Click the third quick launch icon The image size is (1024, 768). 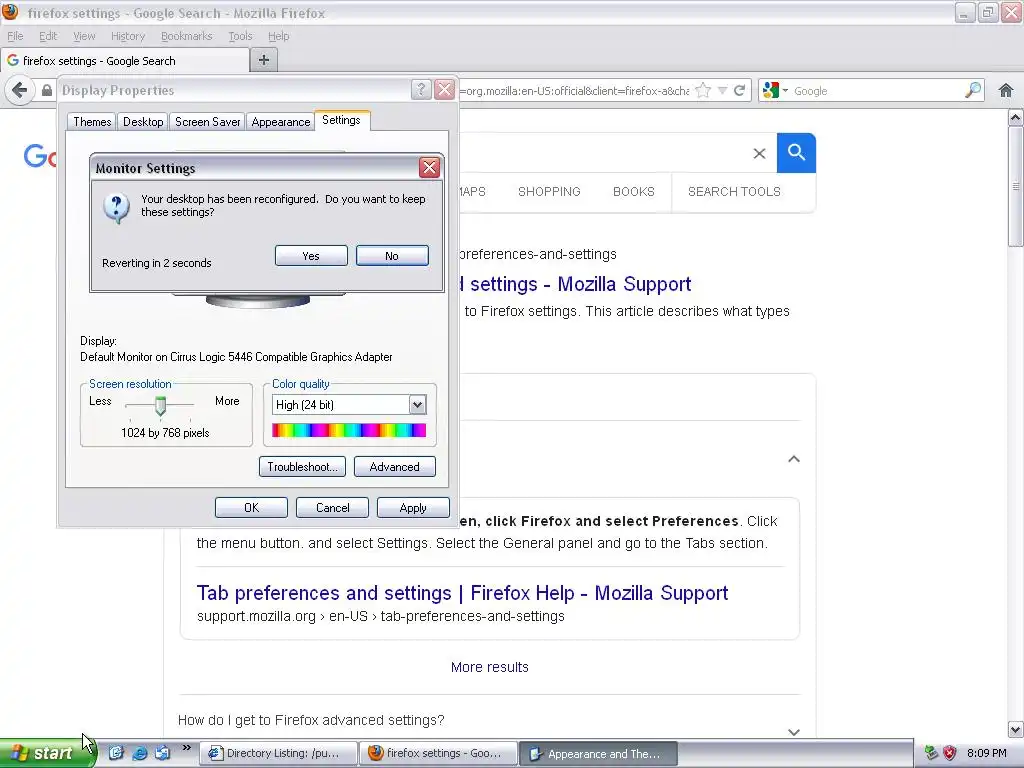pyautogui.click(x=163, y=753)
